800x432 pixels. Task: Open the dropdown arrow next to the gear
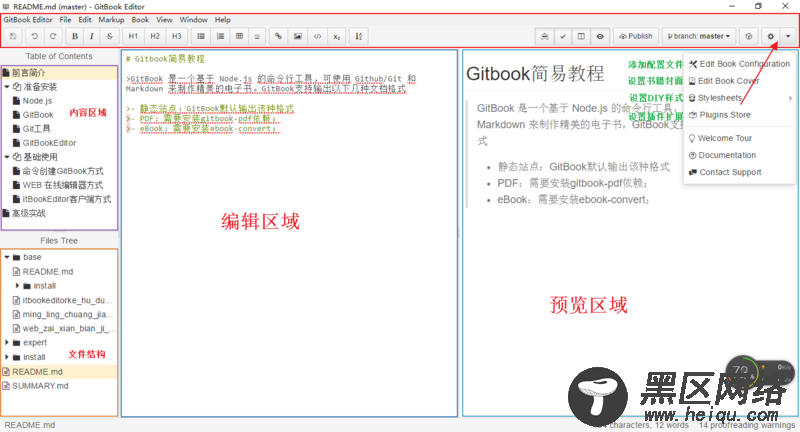(x=788, y=36)
